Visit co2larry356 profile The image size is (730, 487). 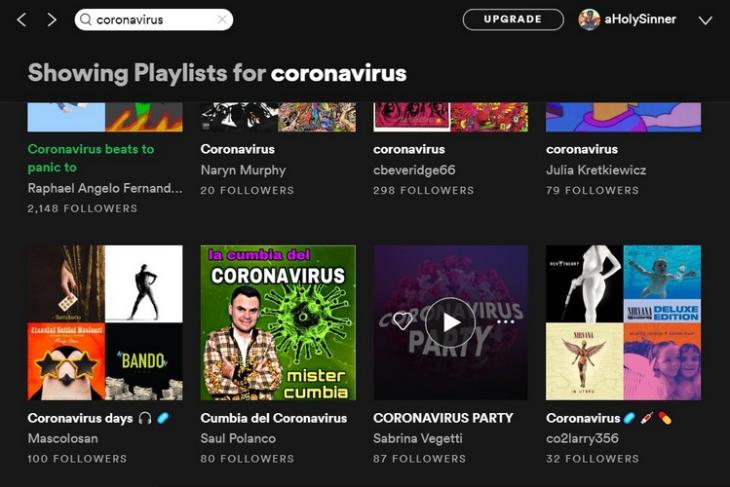(x=582, y=439)
